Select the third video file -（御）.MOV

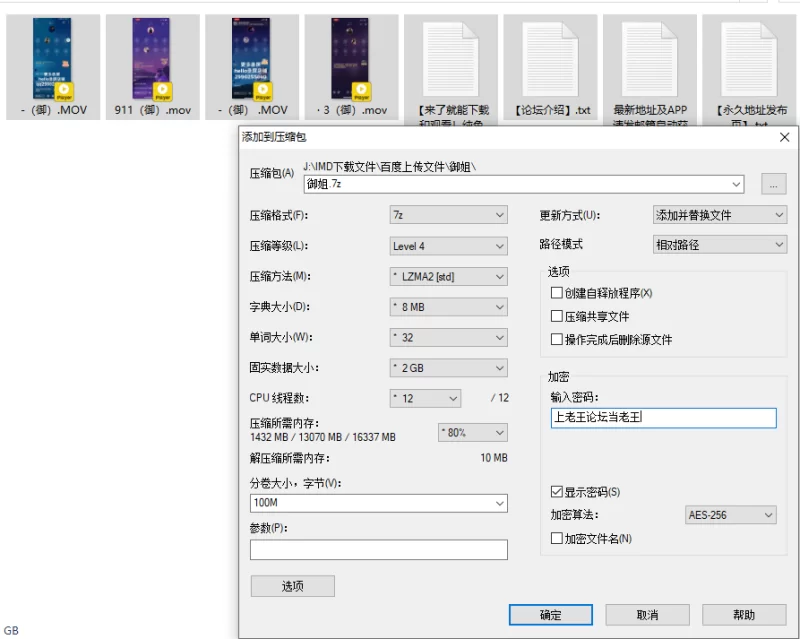tap(252, 58)
